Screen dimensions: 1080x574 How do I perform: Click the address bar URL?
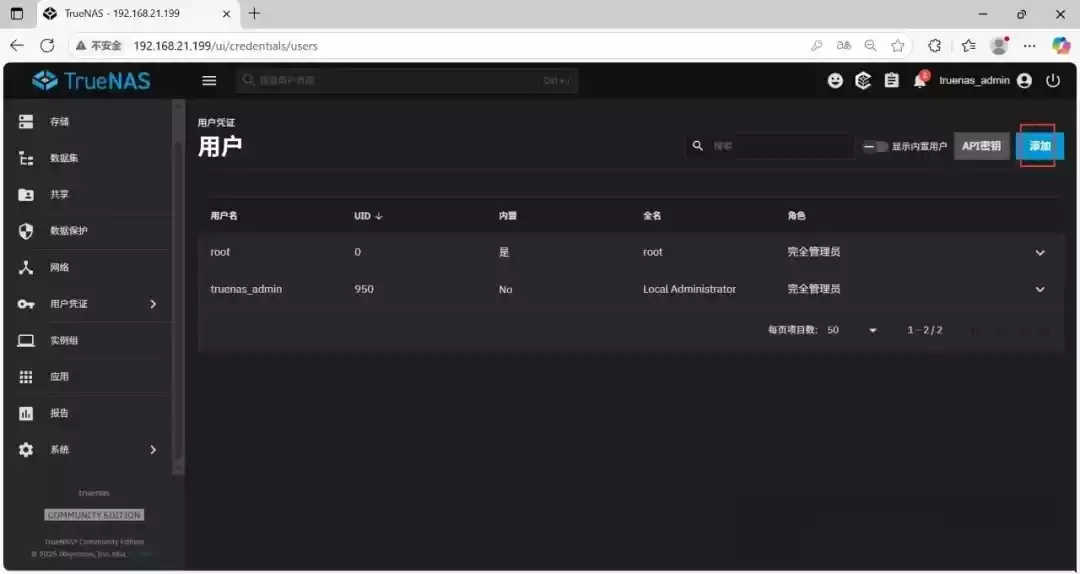(225, 46)
